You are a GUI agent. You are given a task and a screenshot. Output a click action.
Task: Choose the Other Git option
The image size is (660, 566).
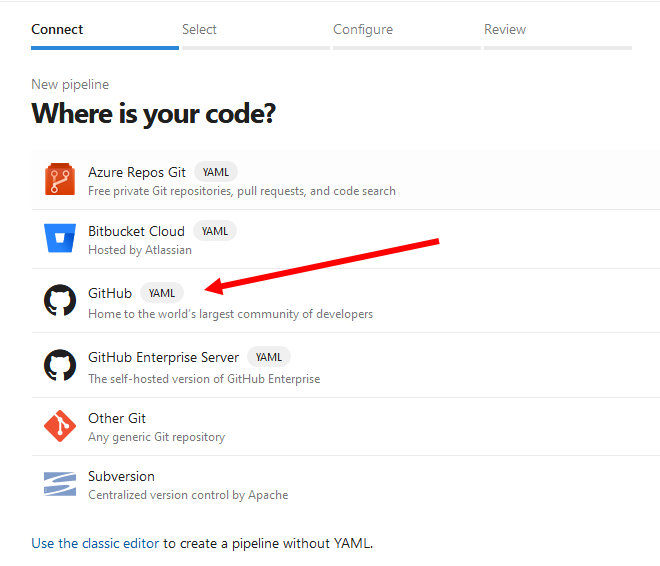pos(346,427)
